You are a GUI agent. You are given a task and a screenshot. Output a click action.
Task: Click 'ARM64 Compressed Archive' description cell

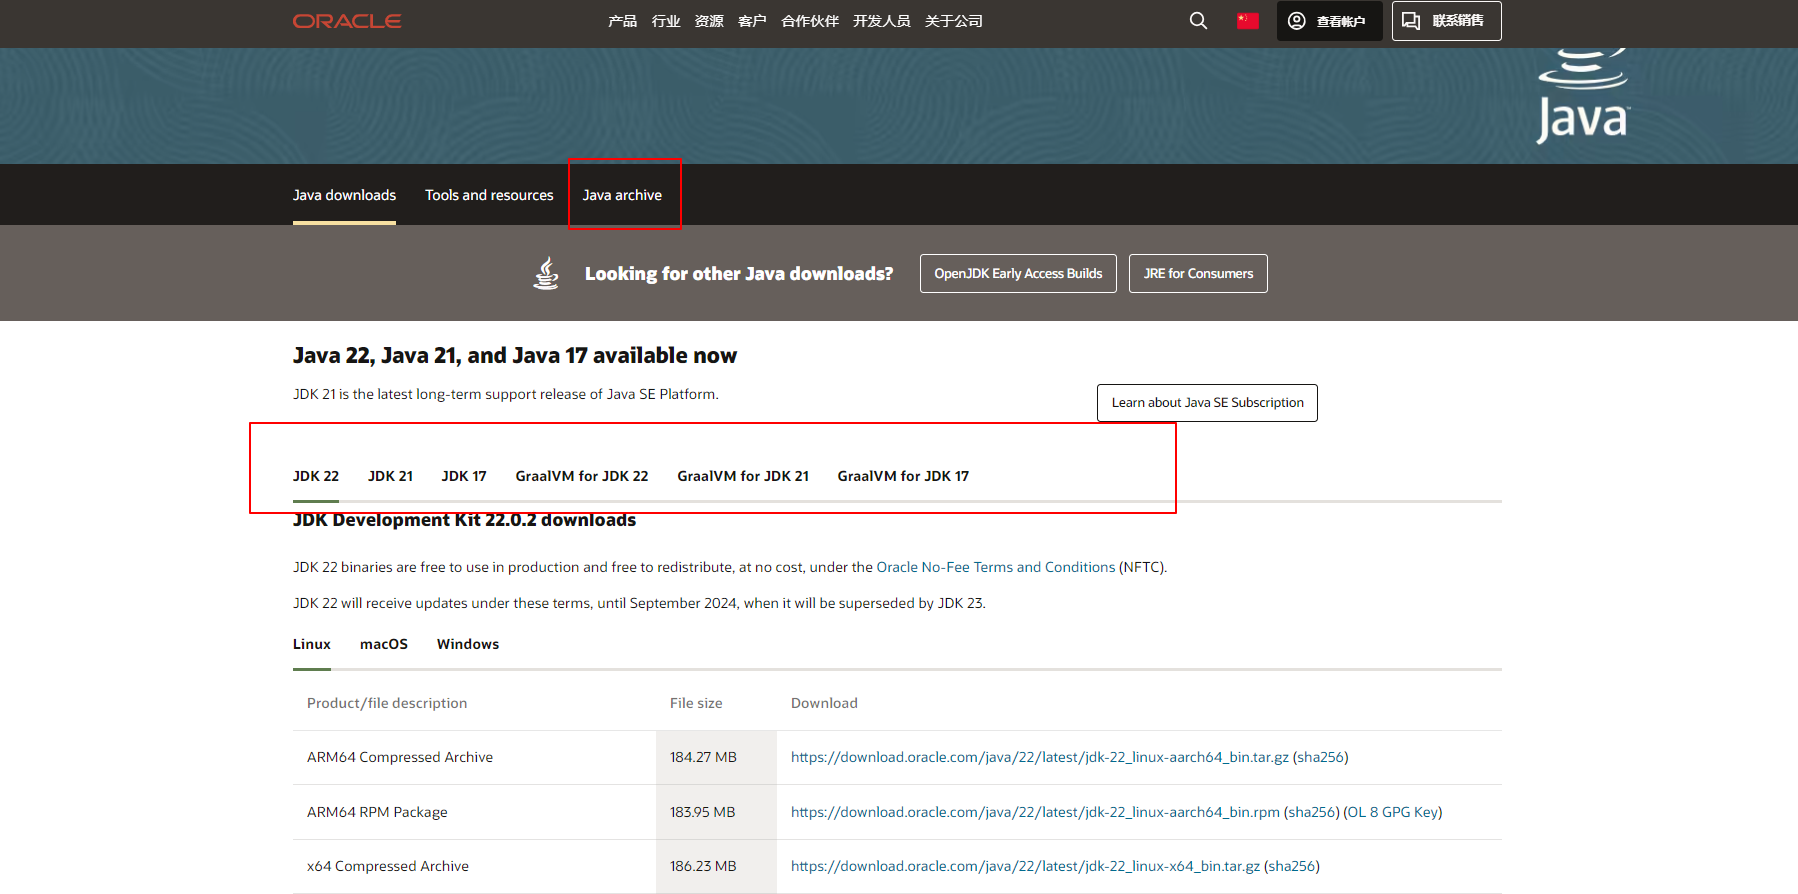[x=400, y=757]
